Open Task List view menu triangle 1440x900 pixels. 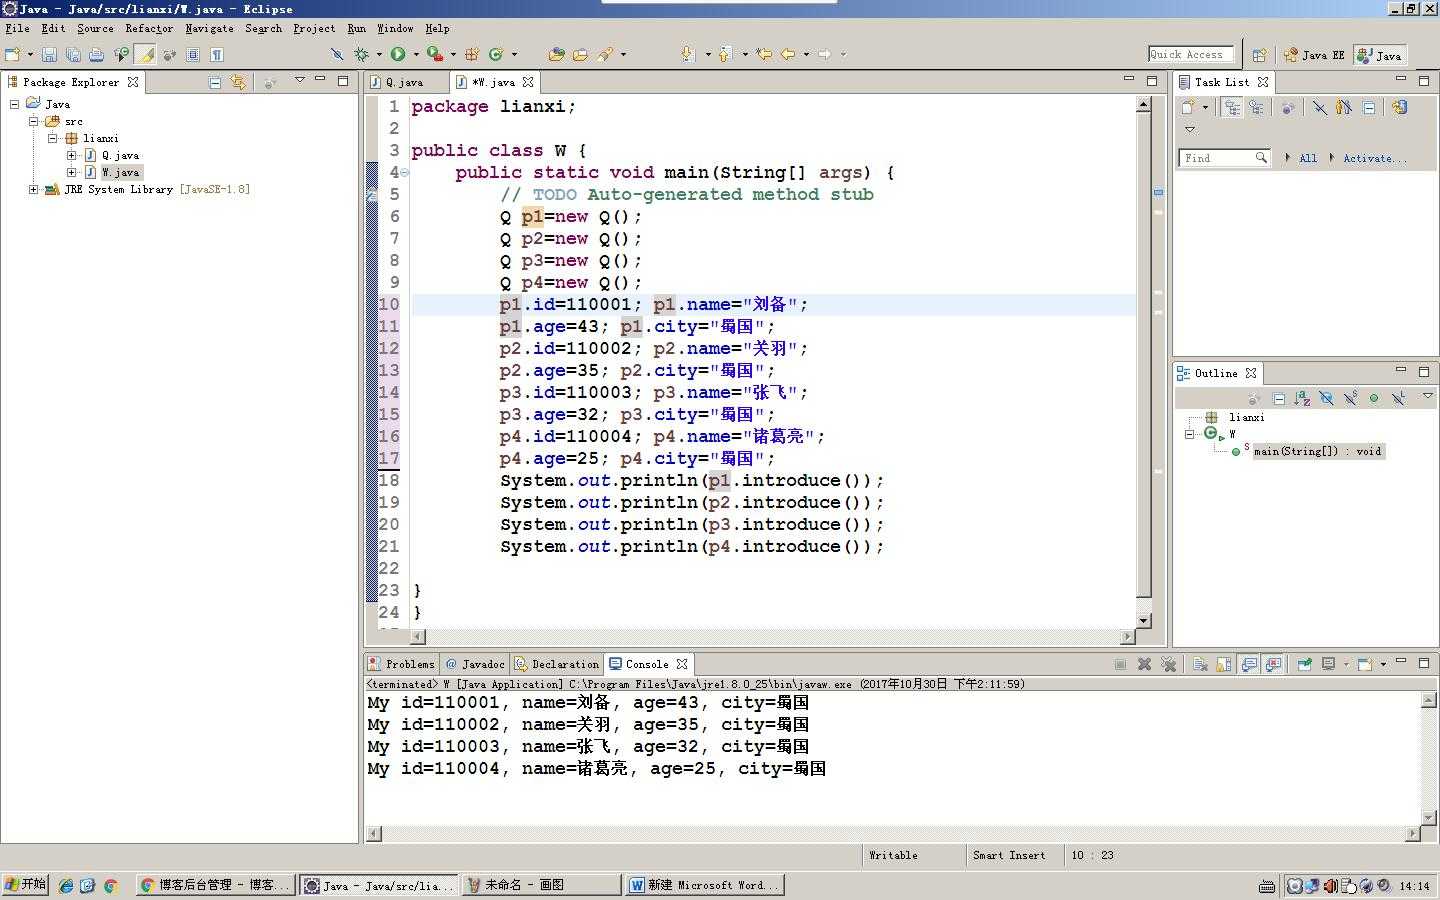tap(1190, 129)
